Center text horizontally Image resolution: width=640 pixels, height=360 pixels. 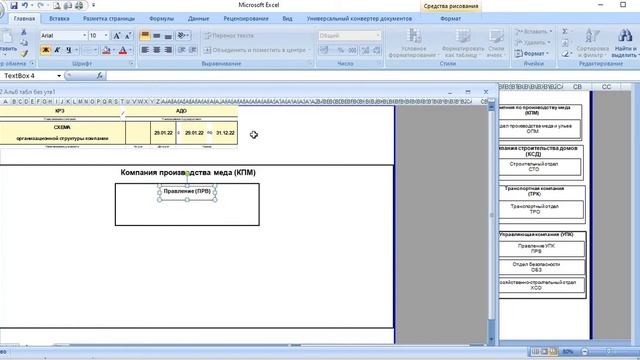click(x=156, y=50)
